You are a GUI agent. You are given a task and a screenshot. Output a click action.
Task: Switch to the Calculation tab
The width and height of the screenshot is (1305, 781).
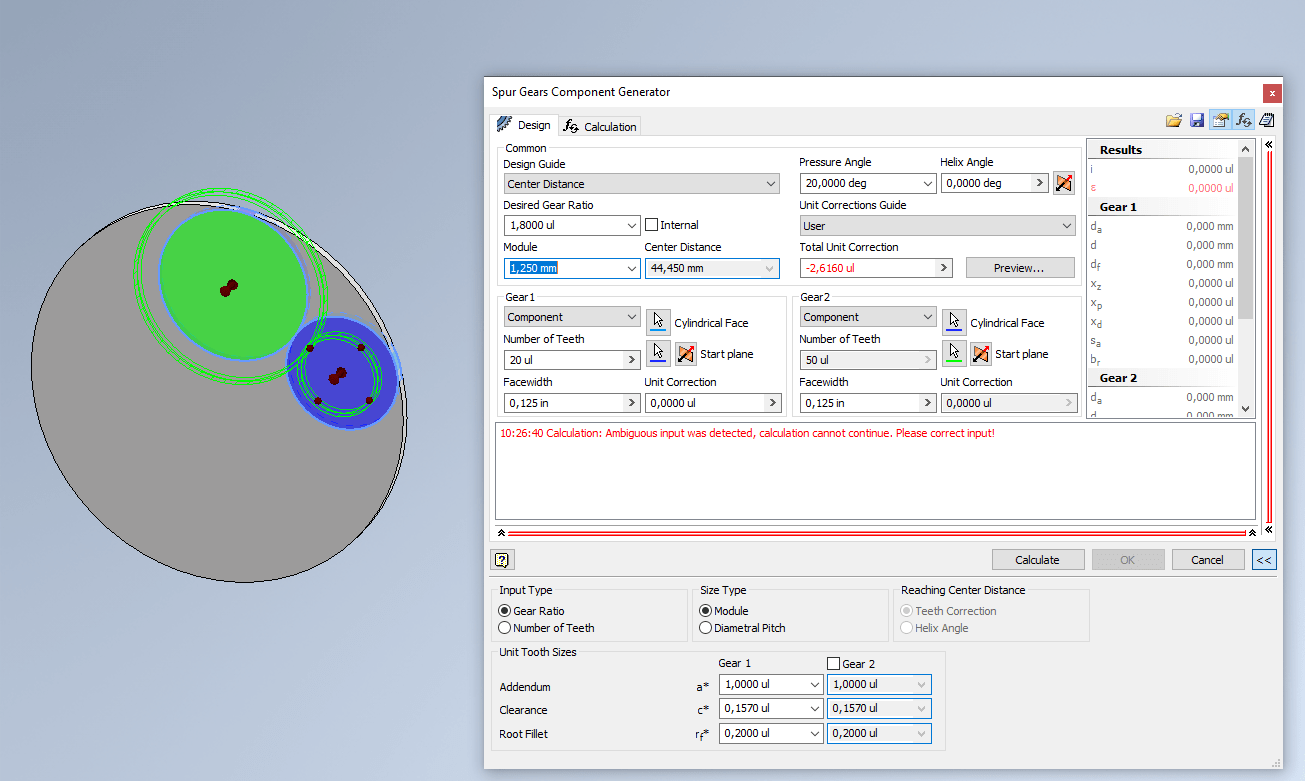coord(601,126)
